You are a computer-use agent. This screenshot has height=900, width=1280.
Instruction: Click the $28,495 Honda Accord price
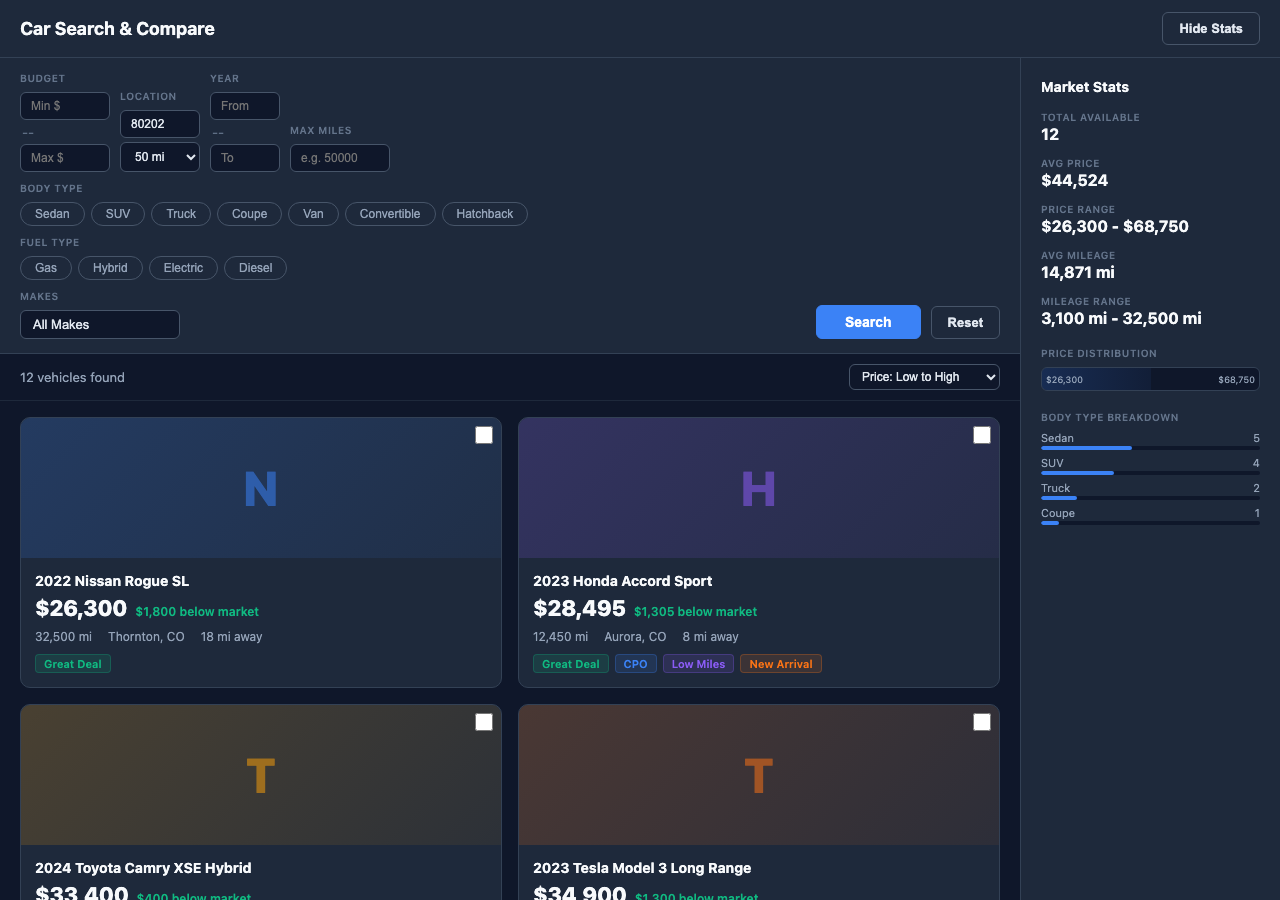pyautogui.click(x=579, y=608)
